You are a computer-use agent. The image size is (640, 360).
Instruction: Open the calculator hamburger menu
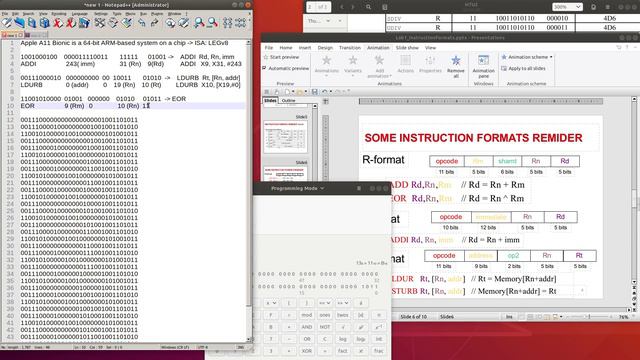[x=359, y=188]
